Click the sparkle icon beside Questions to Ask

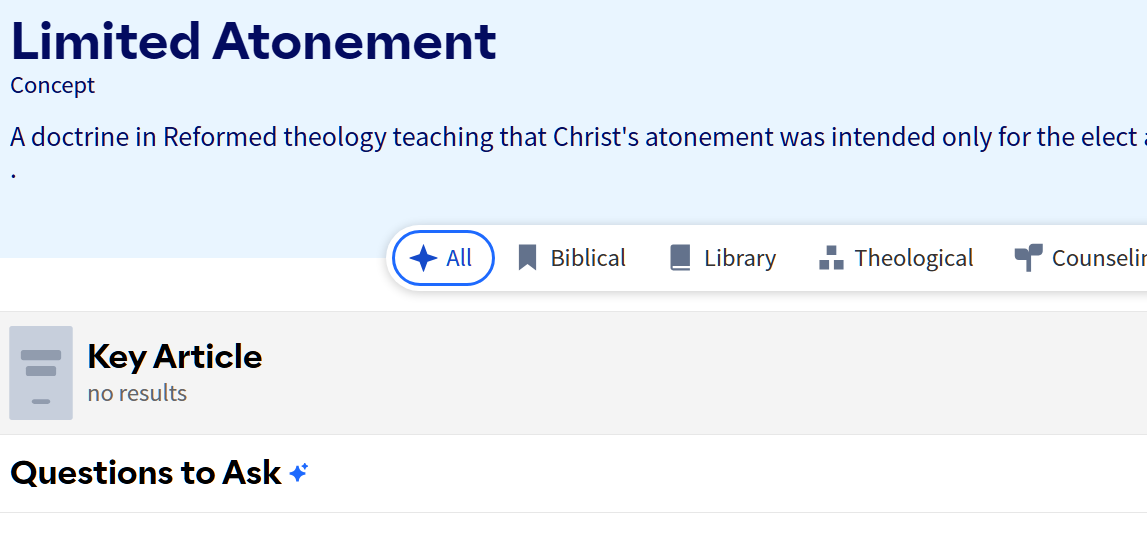[x=298, y=473]
